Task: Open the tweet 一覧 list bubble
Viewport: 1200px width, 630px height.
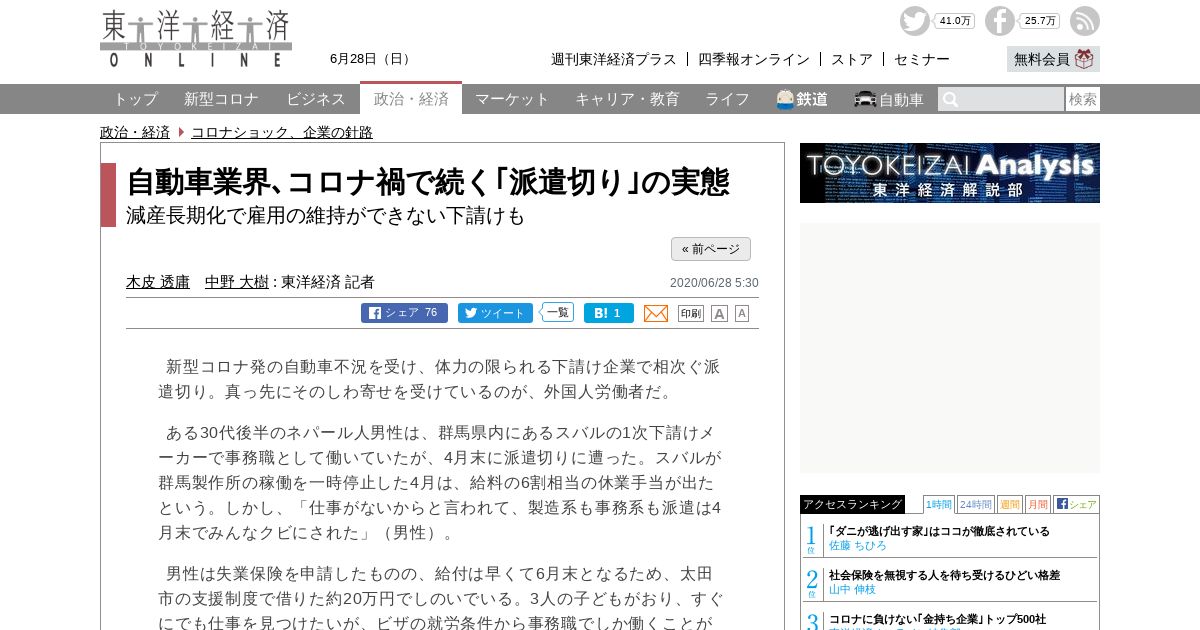Action: [558, 312]
